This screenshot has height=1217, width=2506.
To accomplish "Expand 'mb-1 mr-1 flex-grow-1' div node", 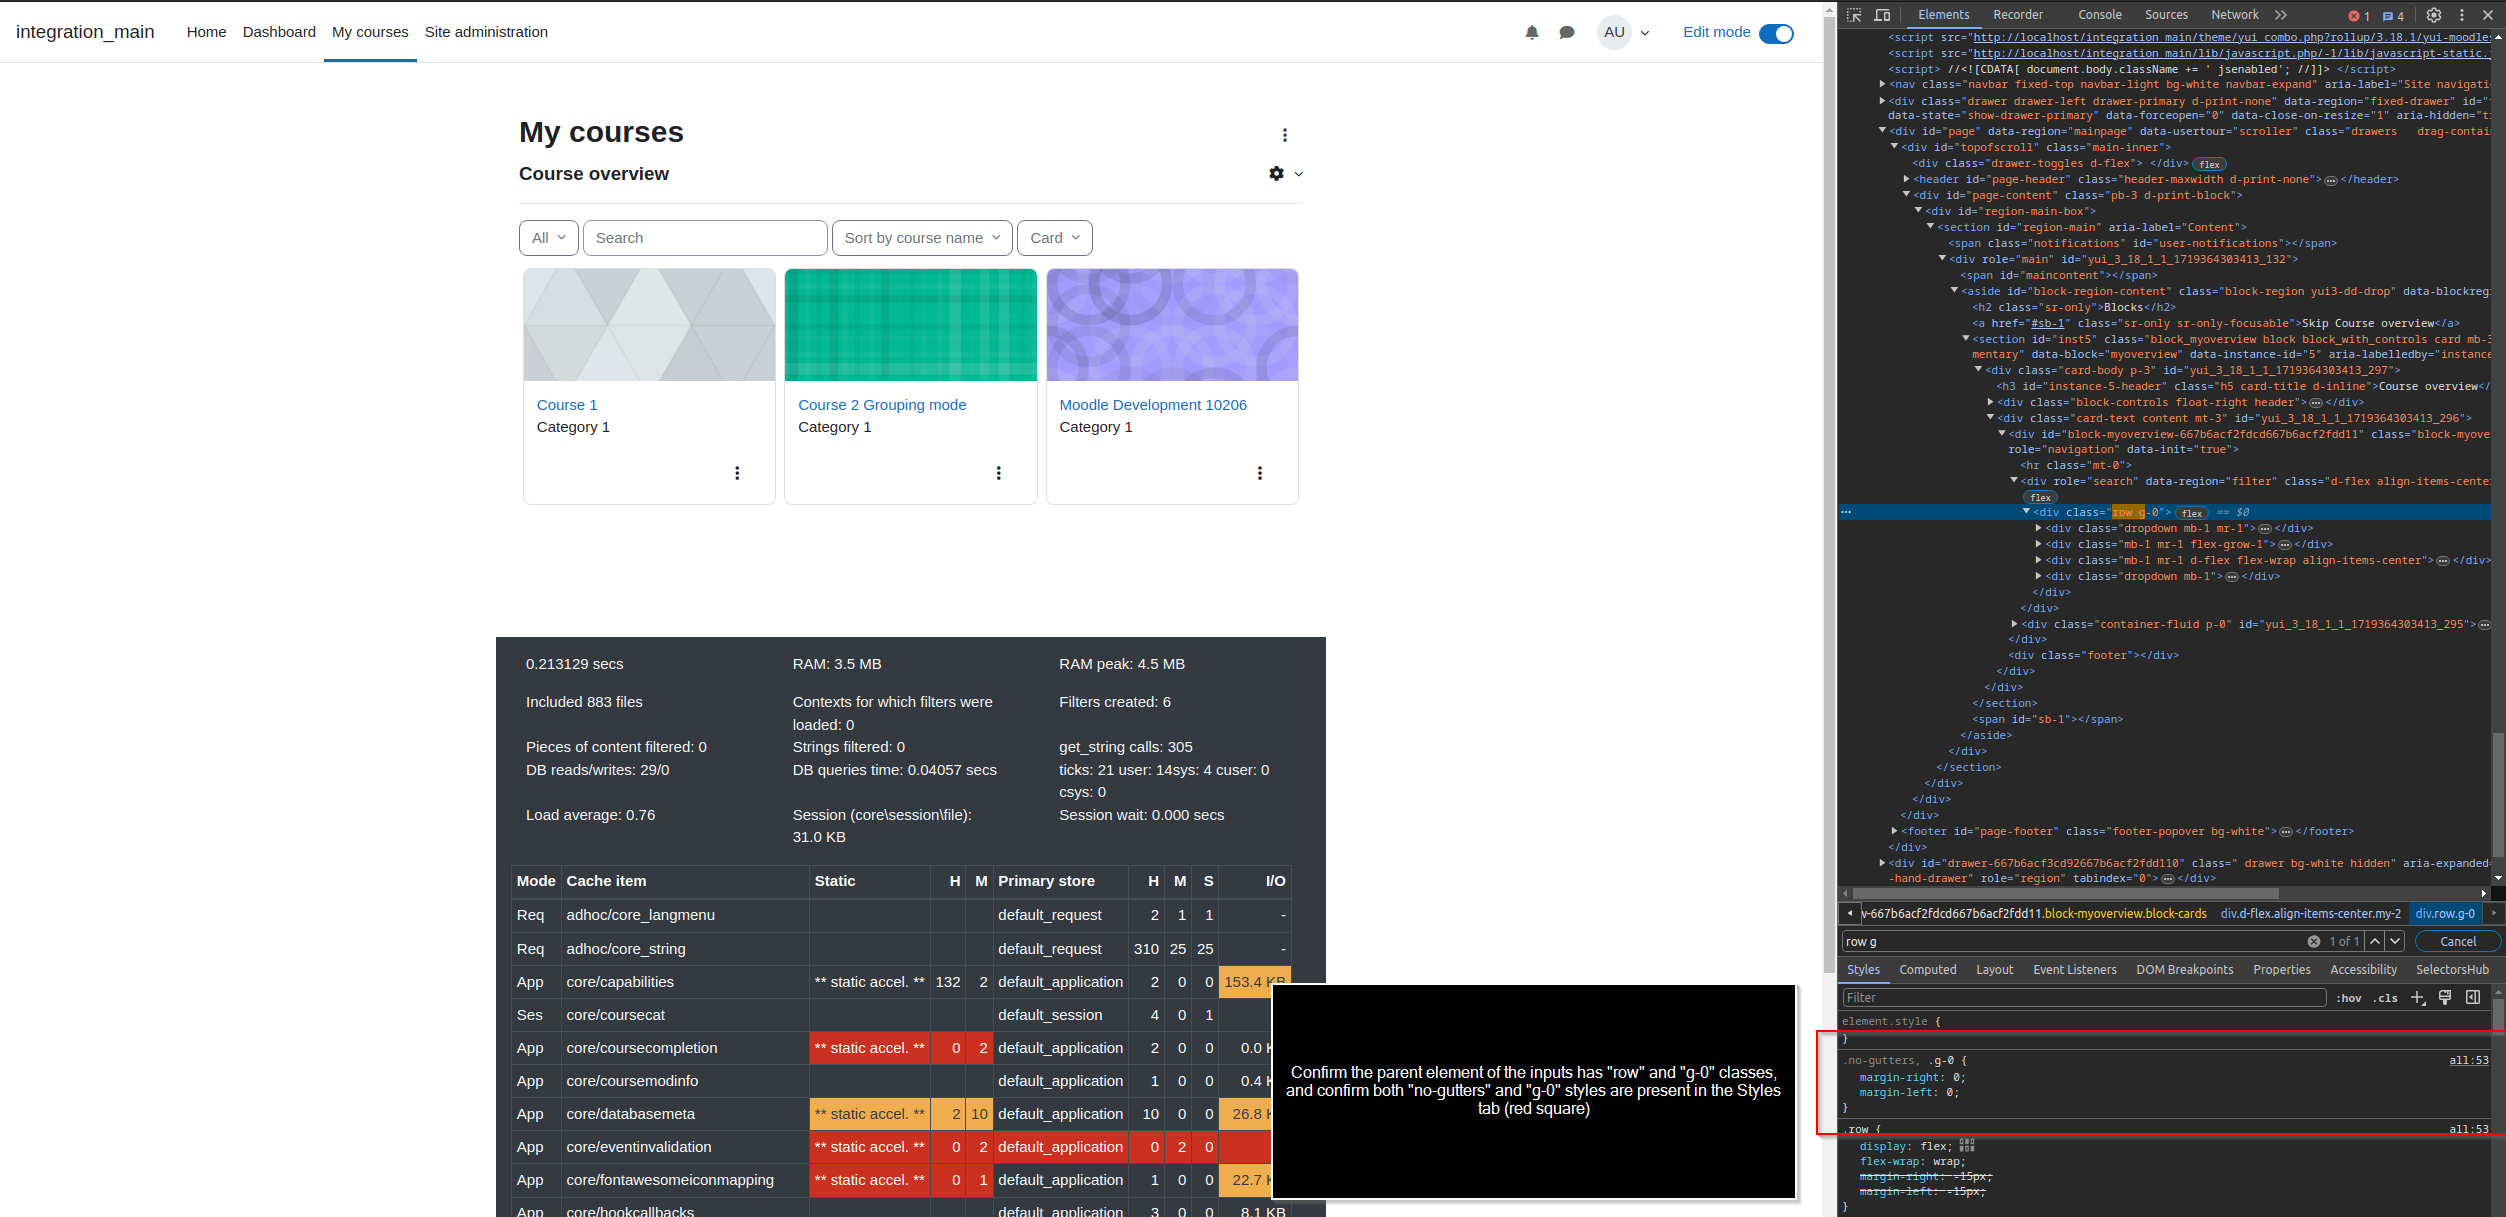I will (x=2038, y=544).
